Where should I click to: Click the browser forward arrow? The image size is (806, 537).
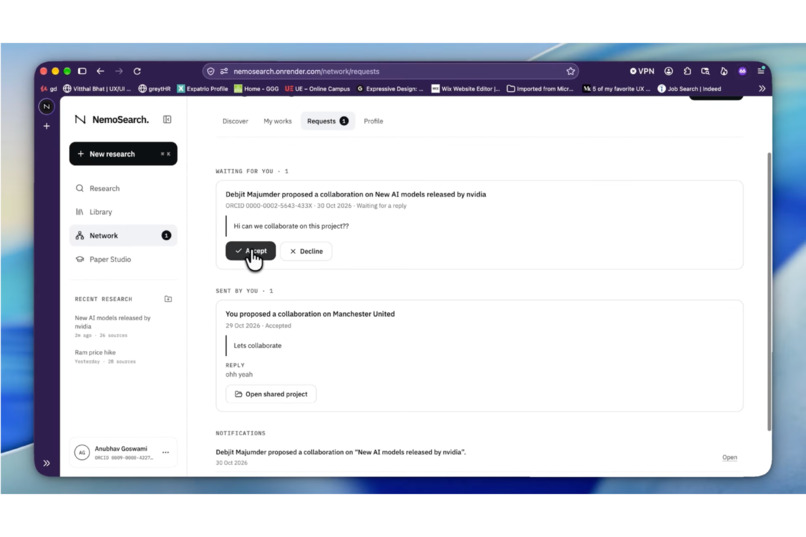click(119, 71)
